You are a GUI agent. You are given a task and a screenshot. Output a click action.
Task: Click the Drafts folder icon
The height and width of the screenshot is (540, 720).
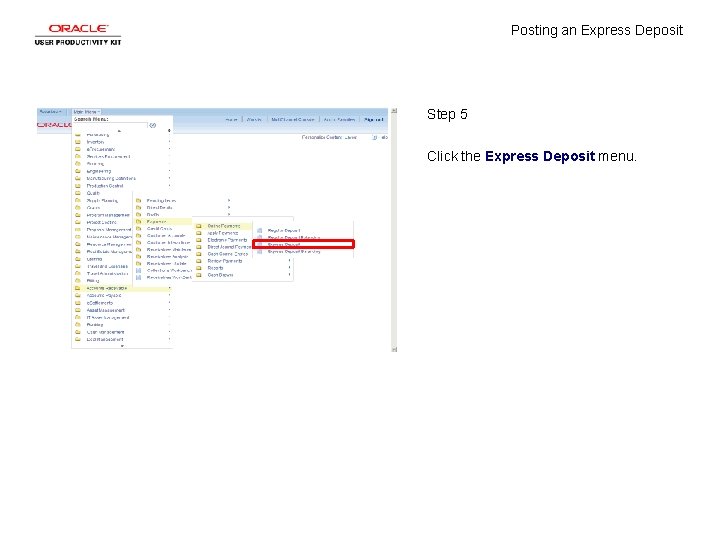click(x=138, y=214)
